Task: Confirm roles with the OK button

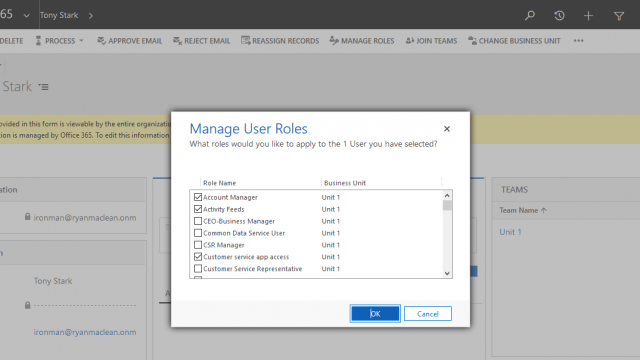Action: pos(375,313)
